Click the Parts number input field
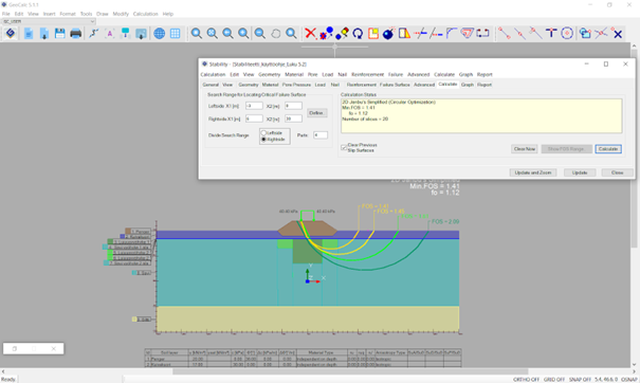Image resolution: width=640 pixels, height=383 pixels. click(x=320, y=135)
